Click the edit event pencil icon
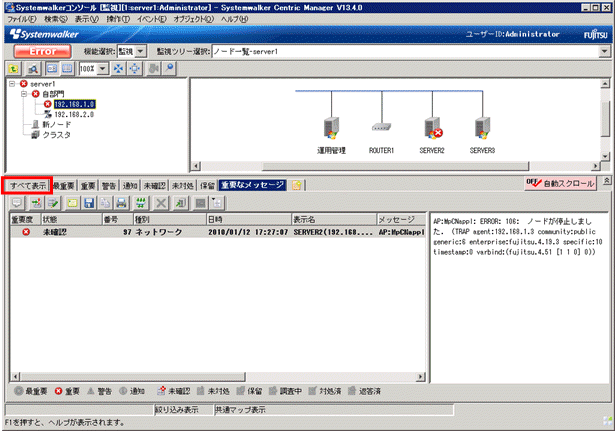 coord(53,203)
